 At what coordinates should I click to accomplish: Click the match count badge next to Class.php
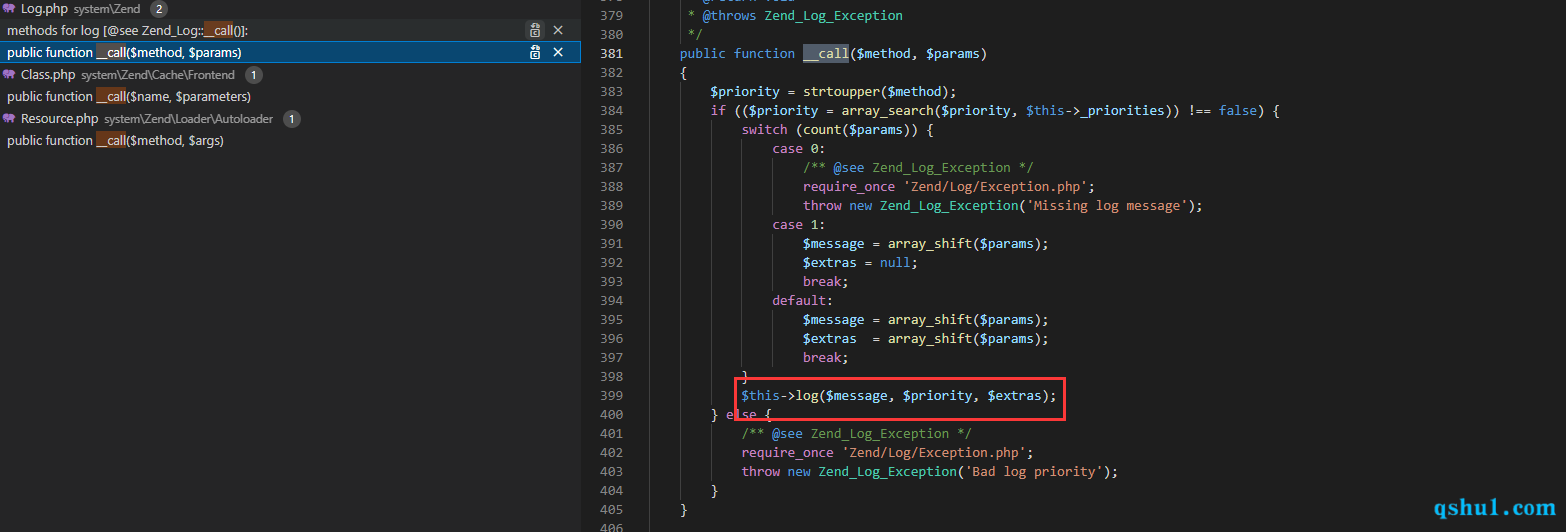click(254, 75)
